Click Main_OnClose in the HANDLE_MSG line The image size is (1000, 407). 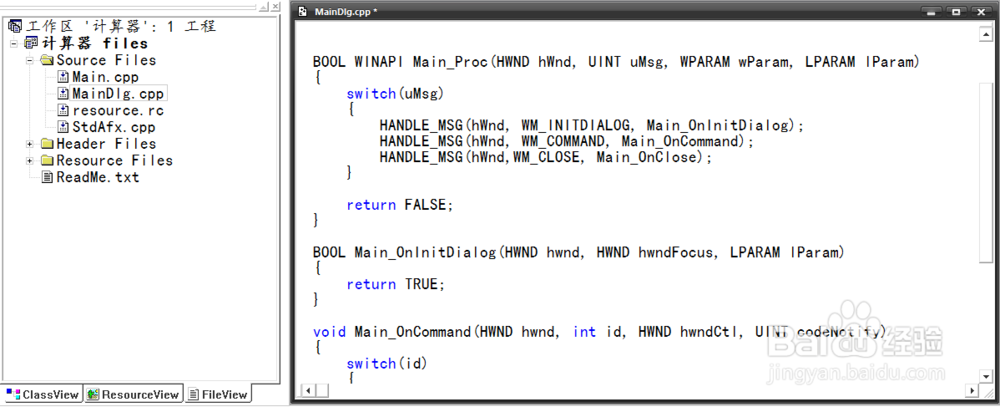(x=645, y=157)
